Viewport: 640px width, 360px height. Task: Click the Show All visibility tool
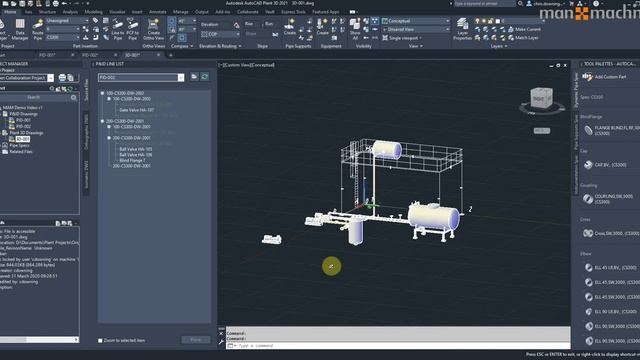coord(355,29)
